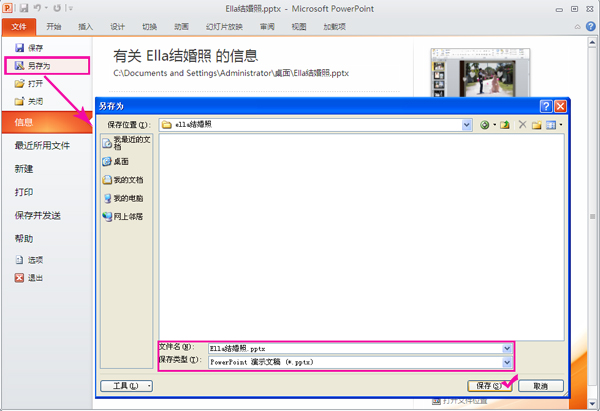
Task: Go up one folder level icon
Action: (505, 125)
